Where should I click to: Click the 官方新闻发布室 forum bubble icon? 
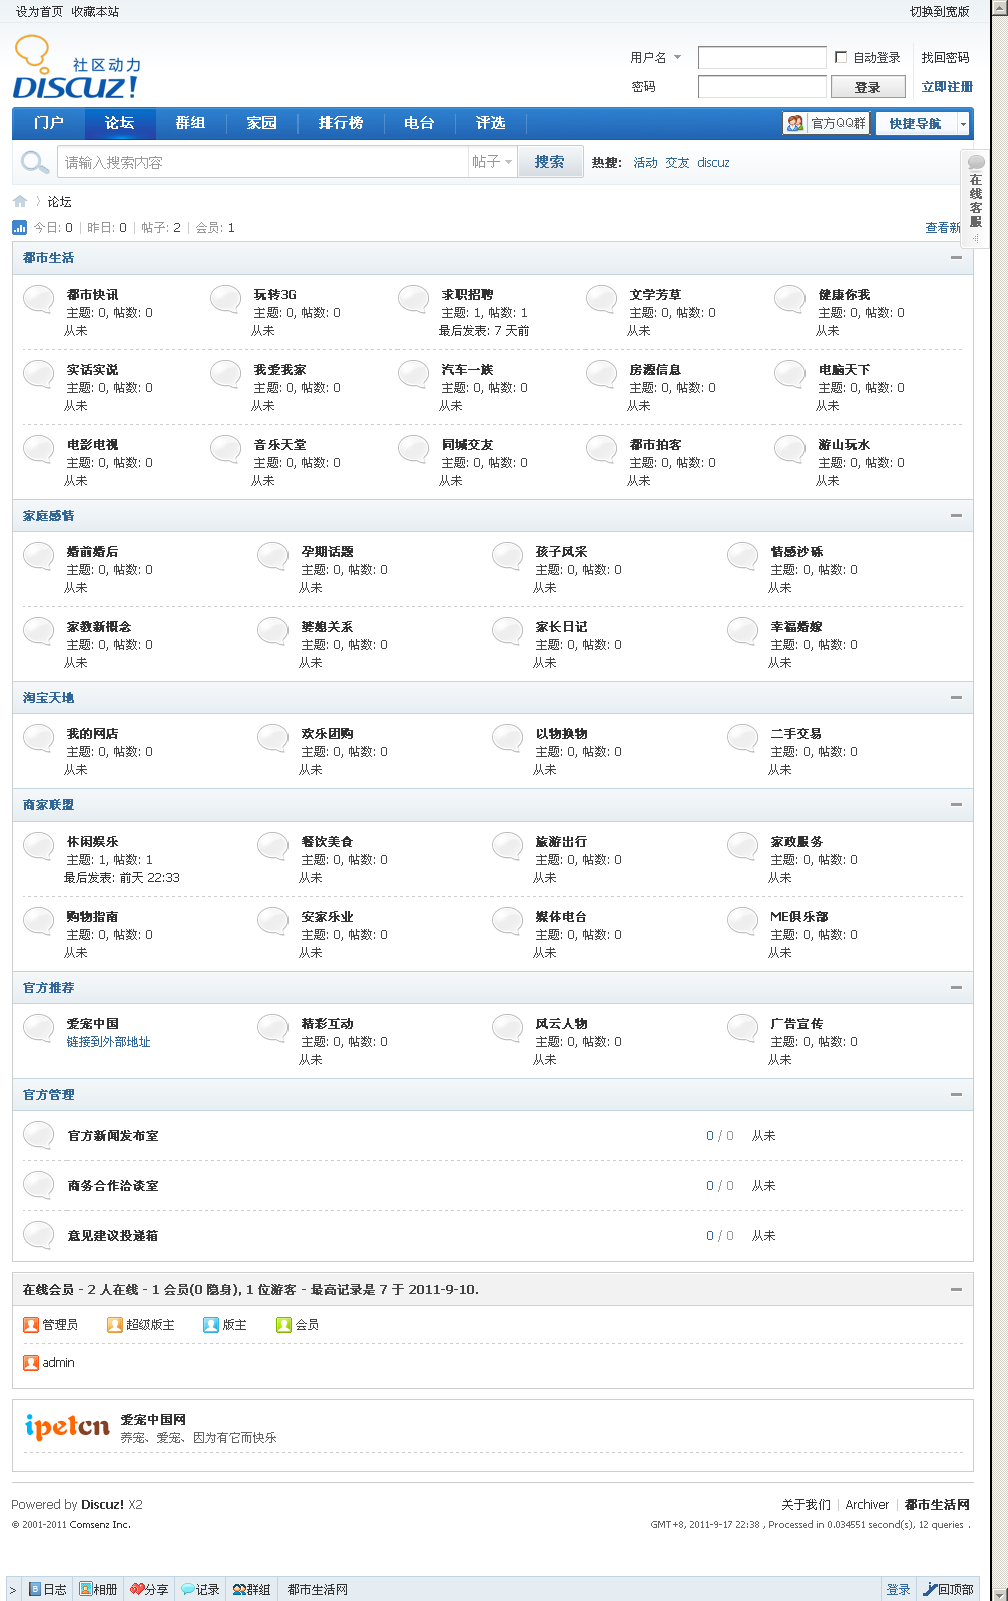(x=39, y=1135)
